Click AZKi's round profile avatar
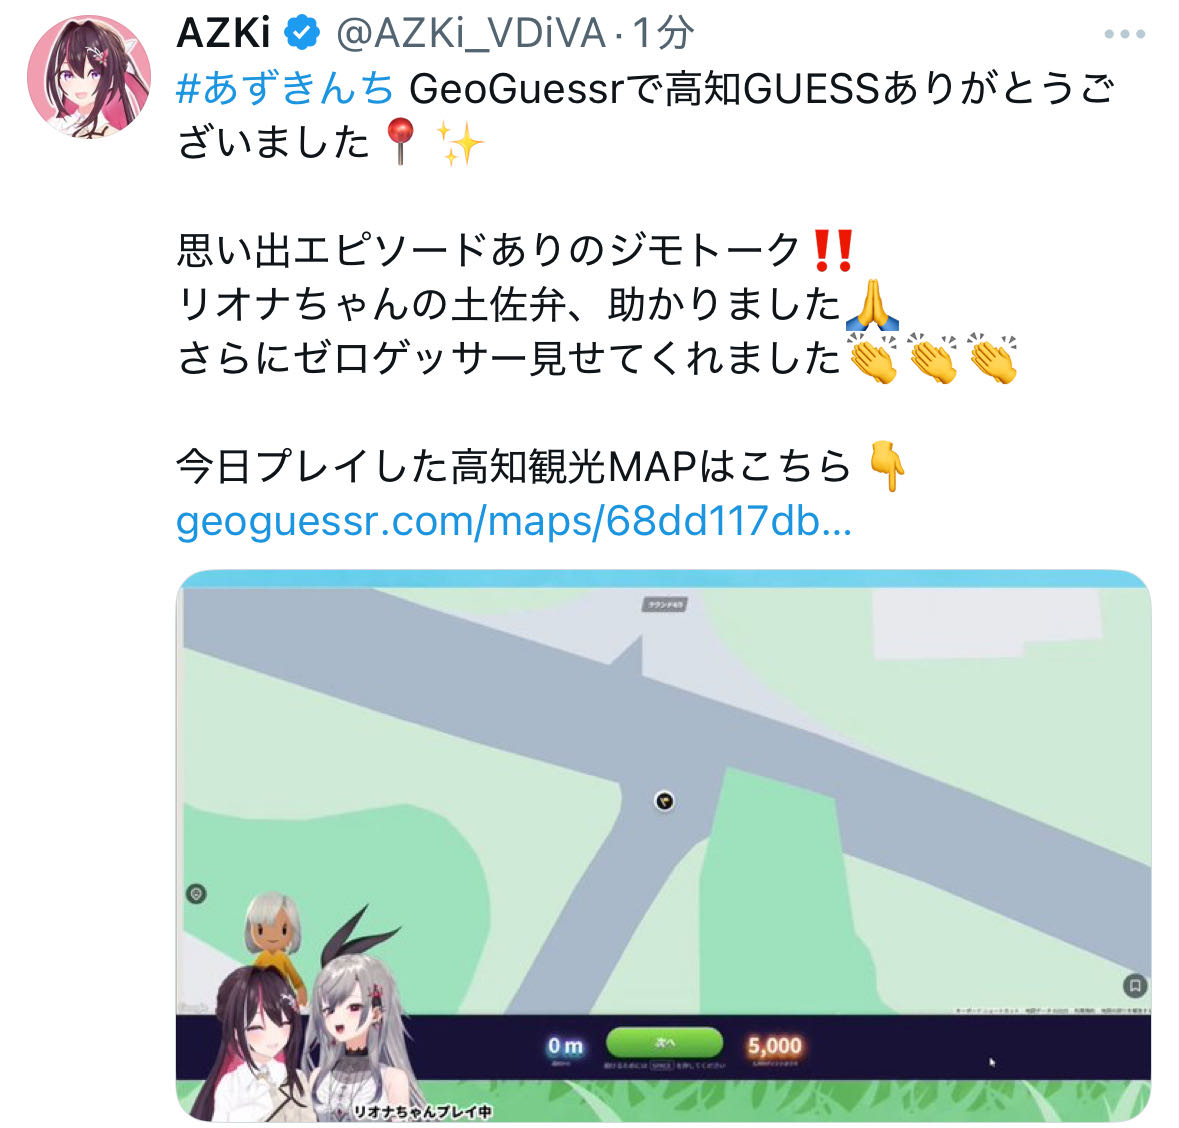 tap(89, 76)
